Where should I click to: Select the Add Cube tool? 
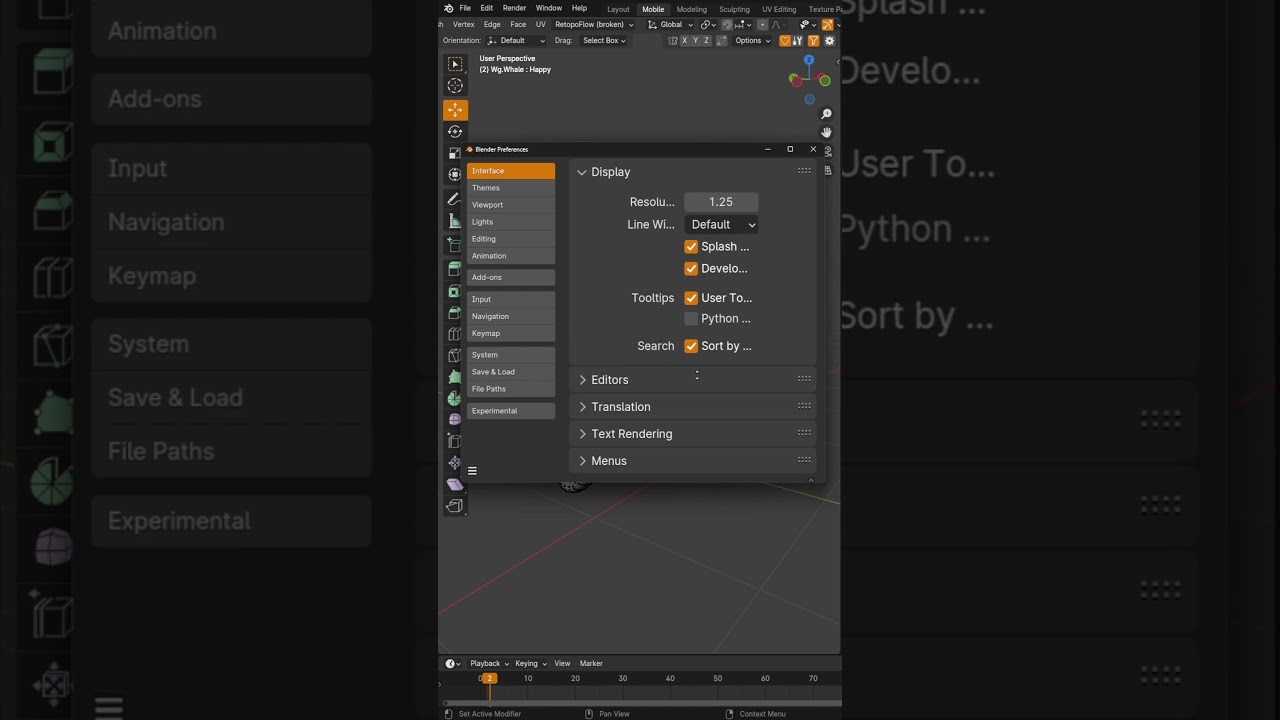coord(453,244)
